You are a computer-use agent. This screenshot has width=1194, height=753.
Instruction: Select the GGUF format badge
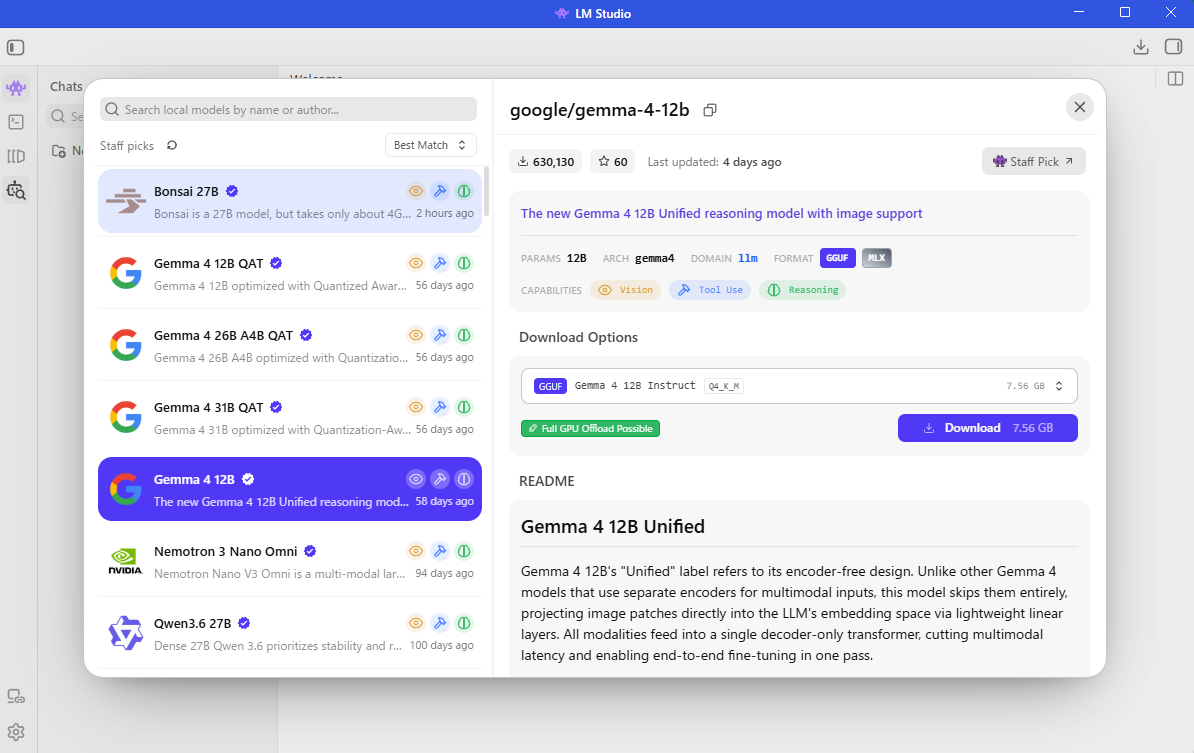[838, 258]
